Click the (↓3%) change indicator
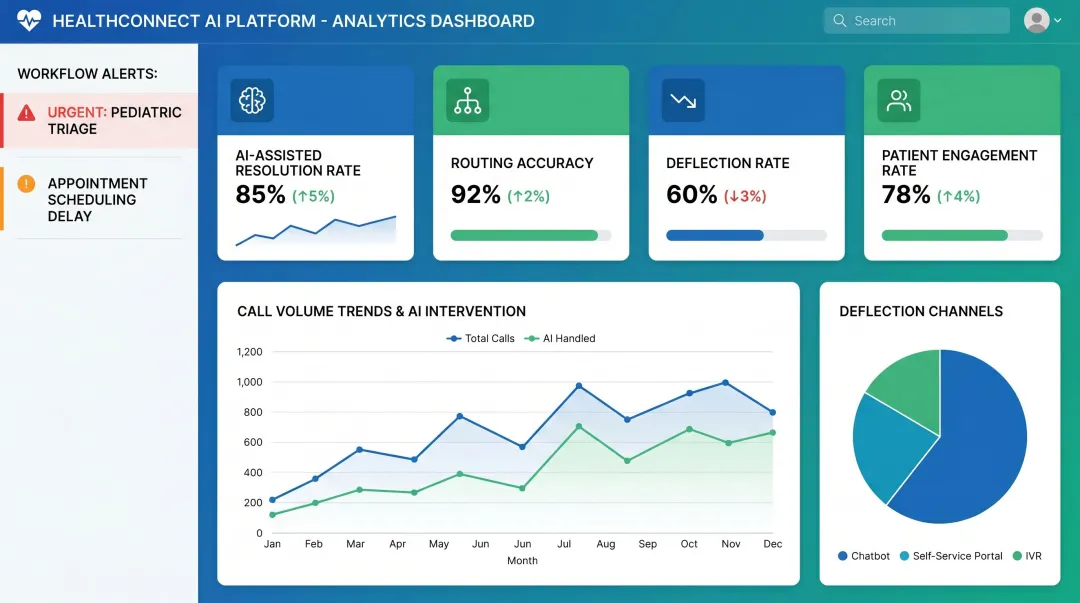Viewport: 1080px width, 603px height. coord(745,196)
